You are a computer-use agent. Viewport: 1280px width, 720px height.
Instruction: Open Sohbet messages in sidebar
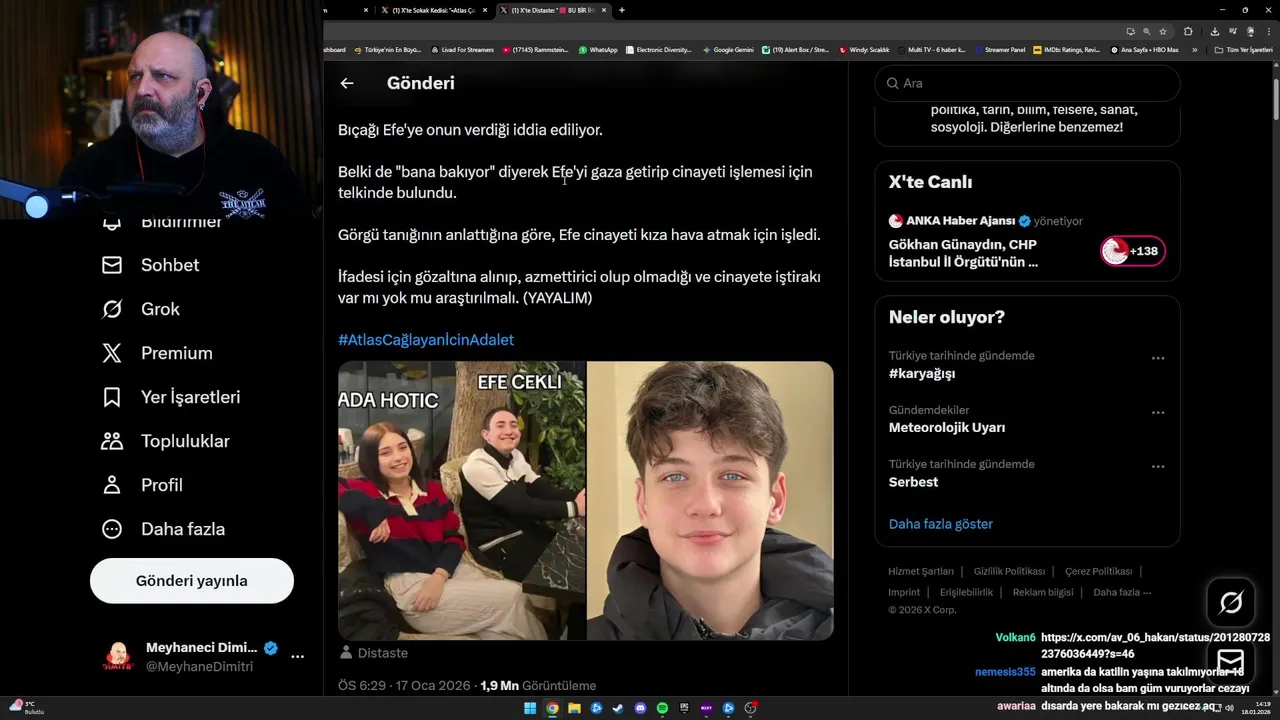pos(150,265)
